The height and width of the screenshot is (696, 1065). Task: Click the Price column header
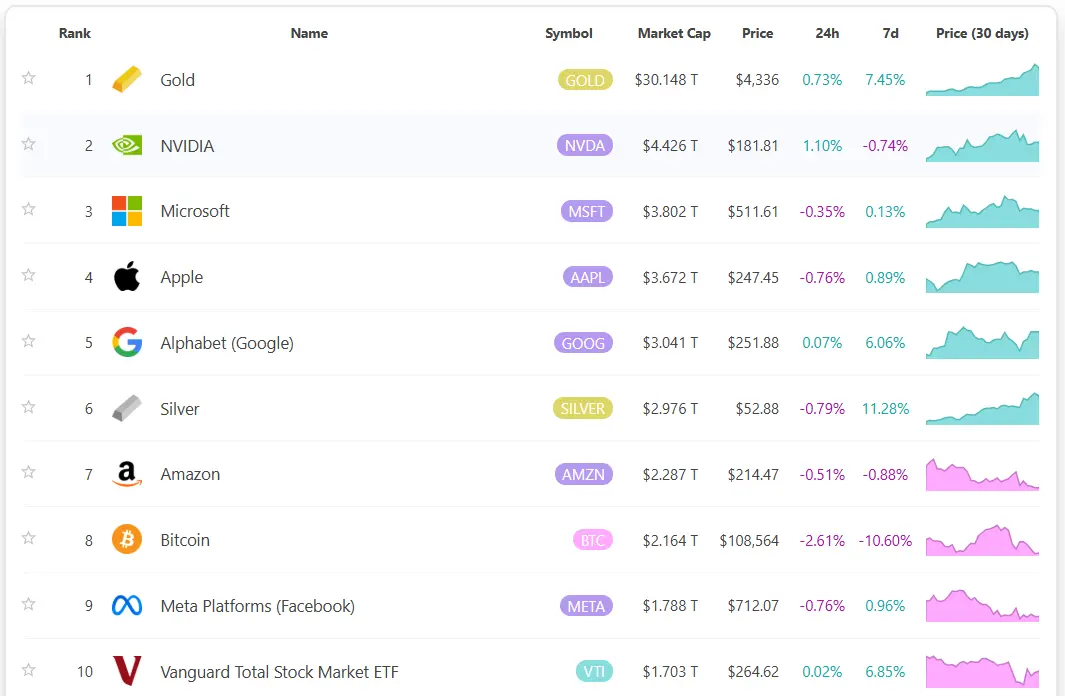(757, 33)
